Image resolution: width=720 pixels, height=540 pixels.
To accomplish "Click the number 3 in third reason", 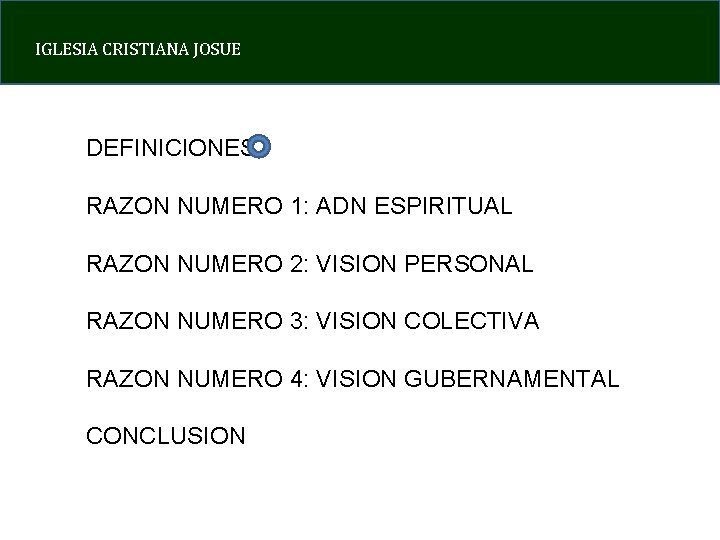I will click(295, 322).
